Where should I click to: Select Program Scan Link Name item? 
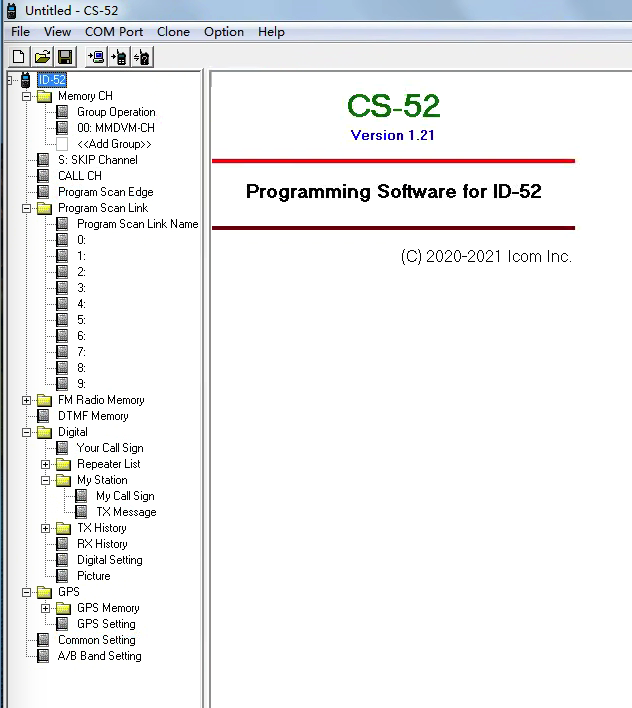pos(138,224)
